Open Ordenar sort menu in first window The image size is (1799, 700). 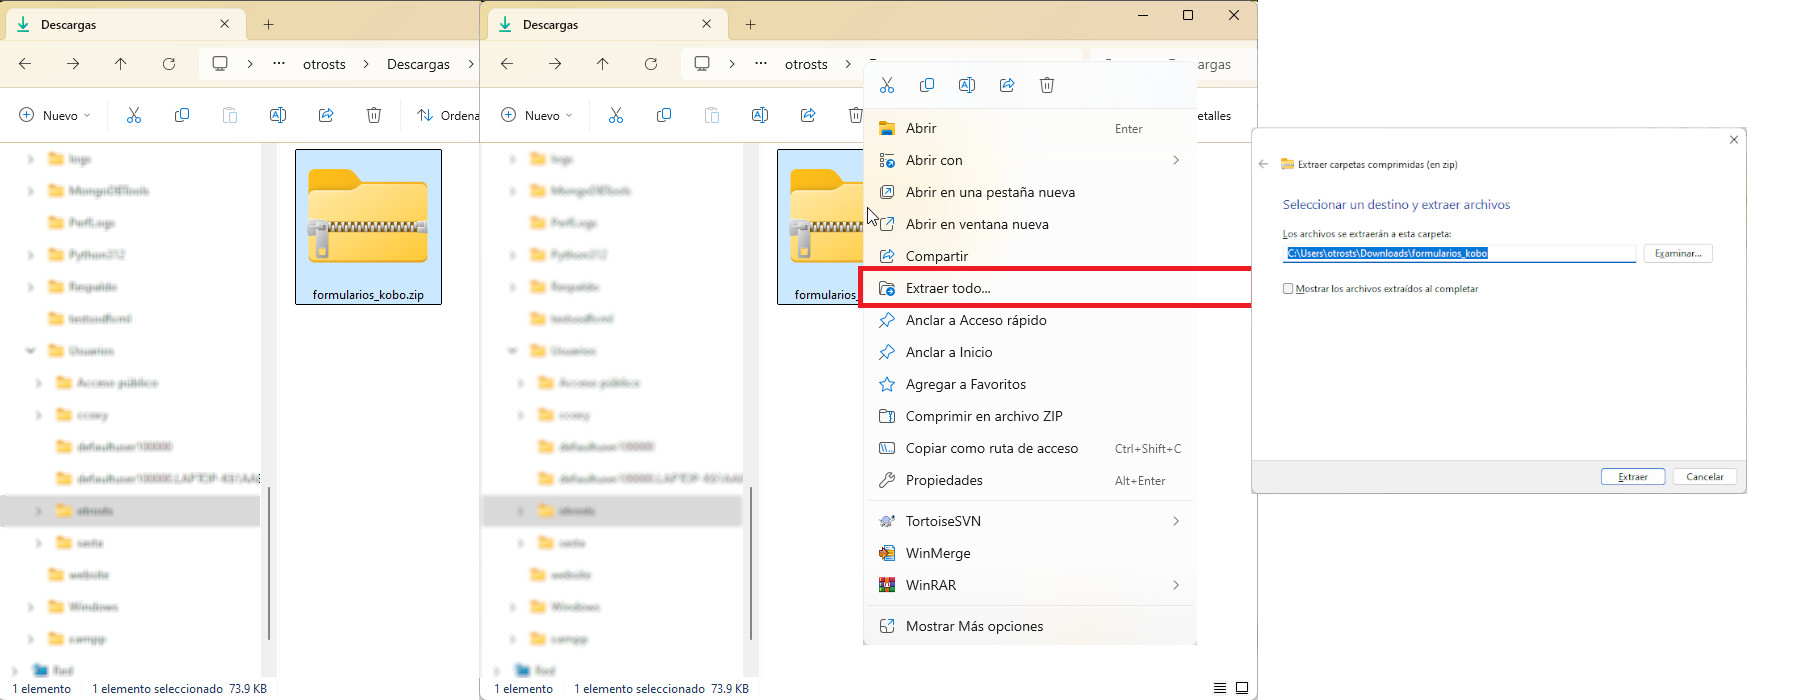(447, 115)
